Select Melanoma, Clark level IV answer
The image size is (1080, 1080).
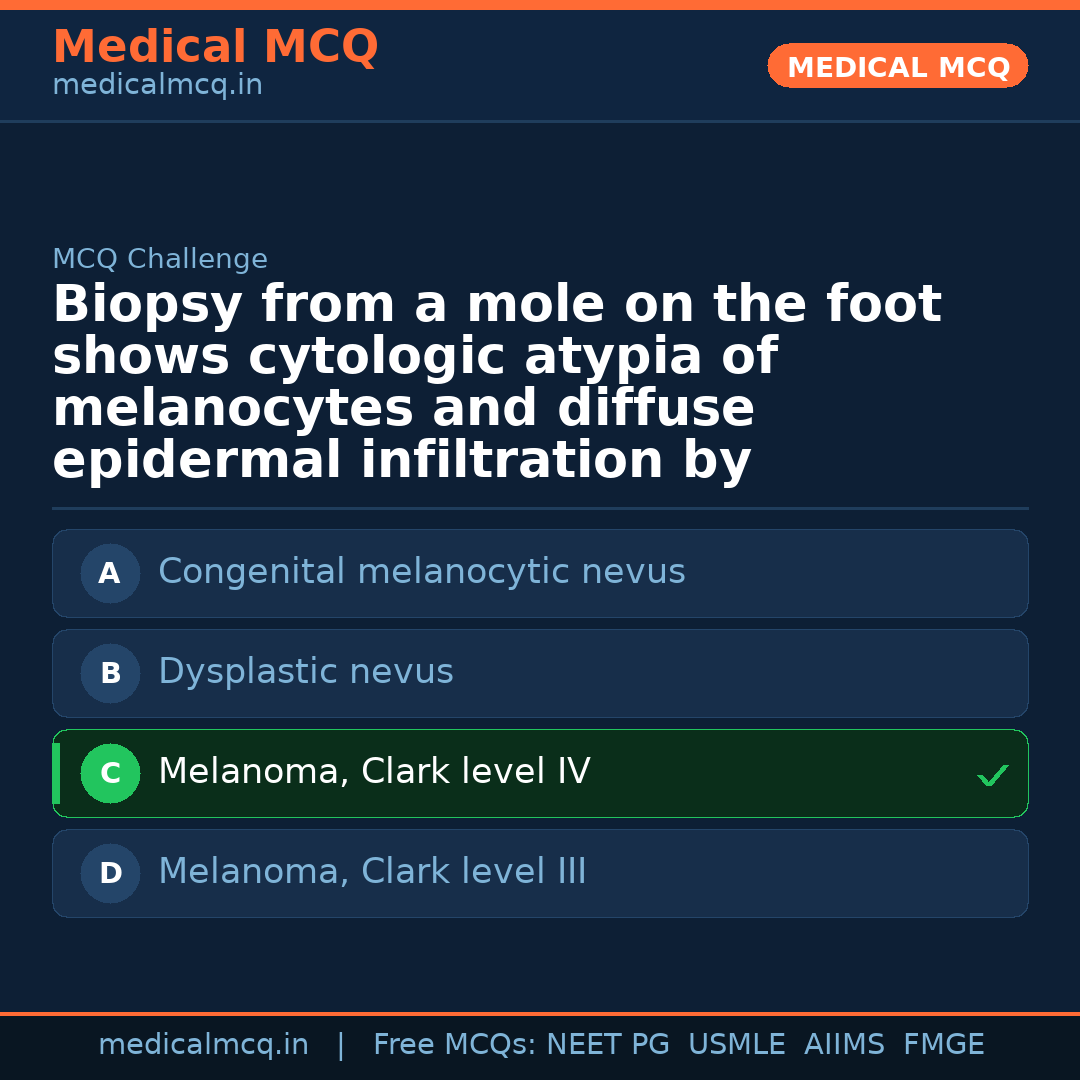click(374, 772)
